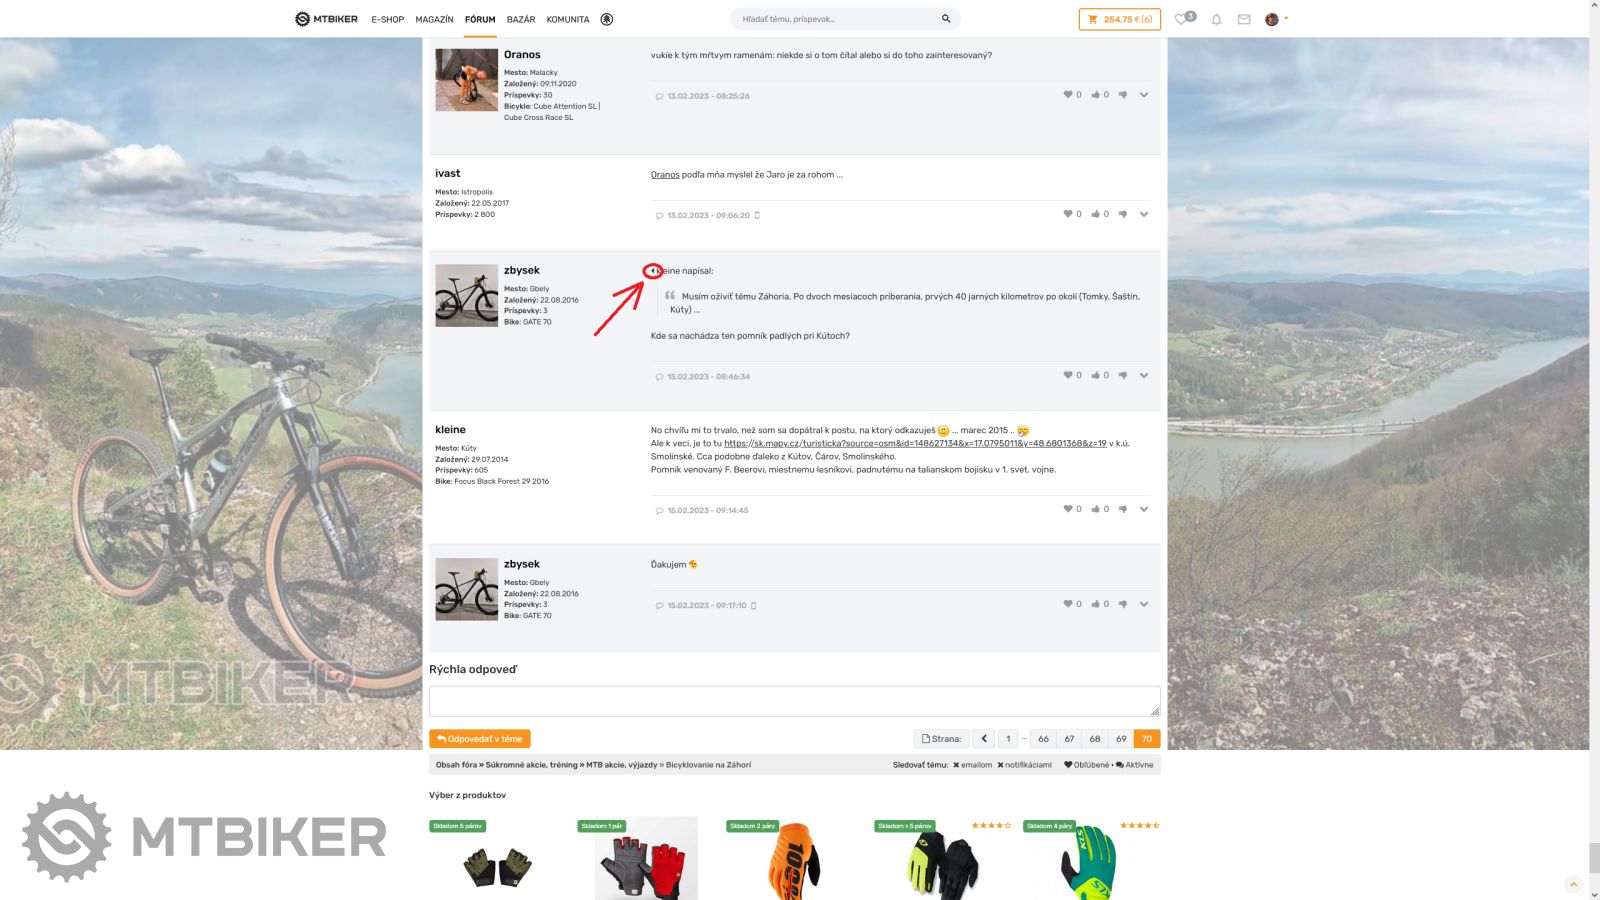Expand options chevron on zbysek's Ďakujem post
Image resolution: width=1600 pixels, height=900 pixels.
pos(1144,604)
